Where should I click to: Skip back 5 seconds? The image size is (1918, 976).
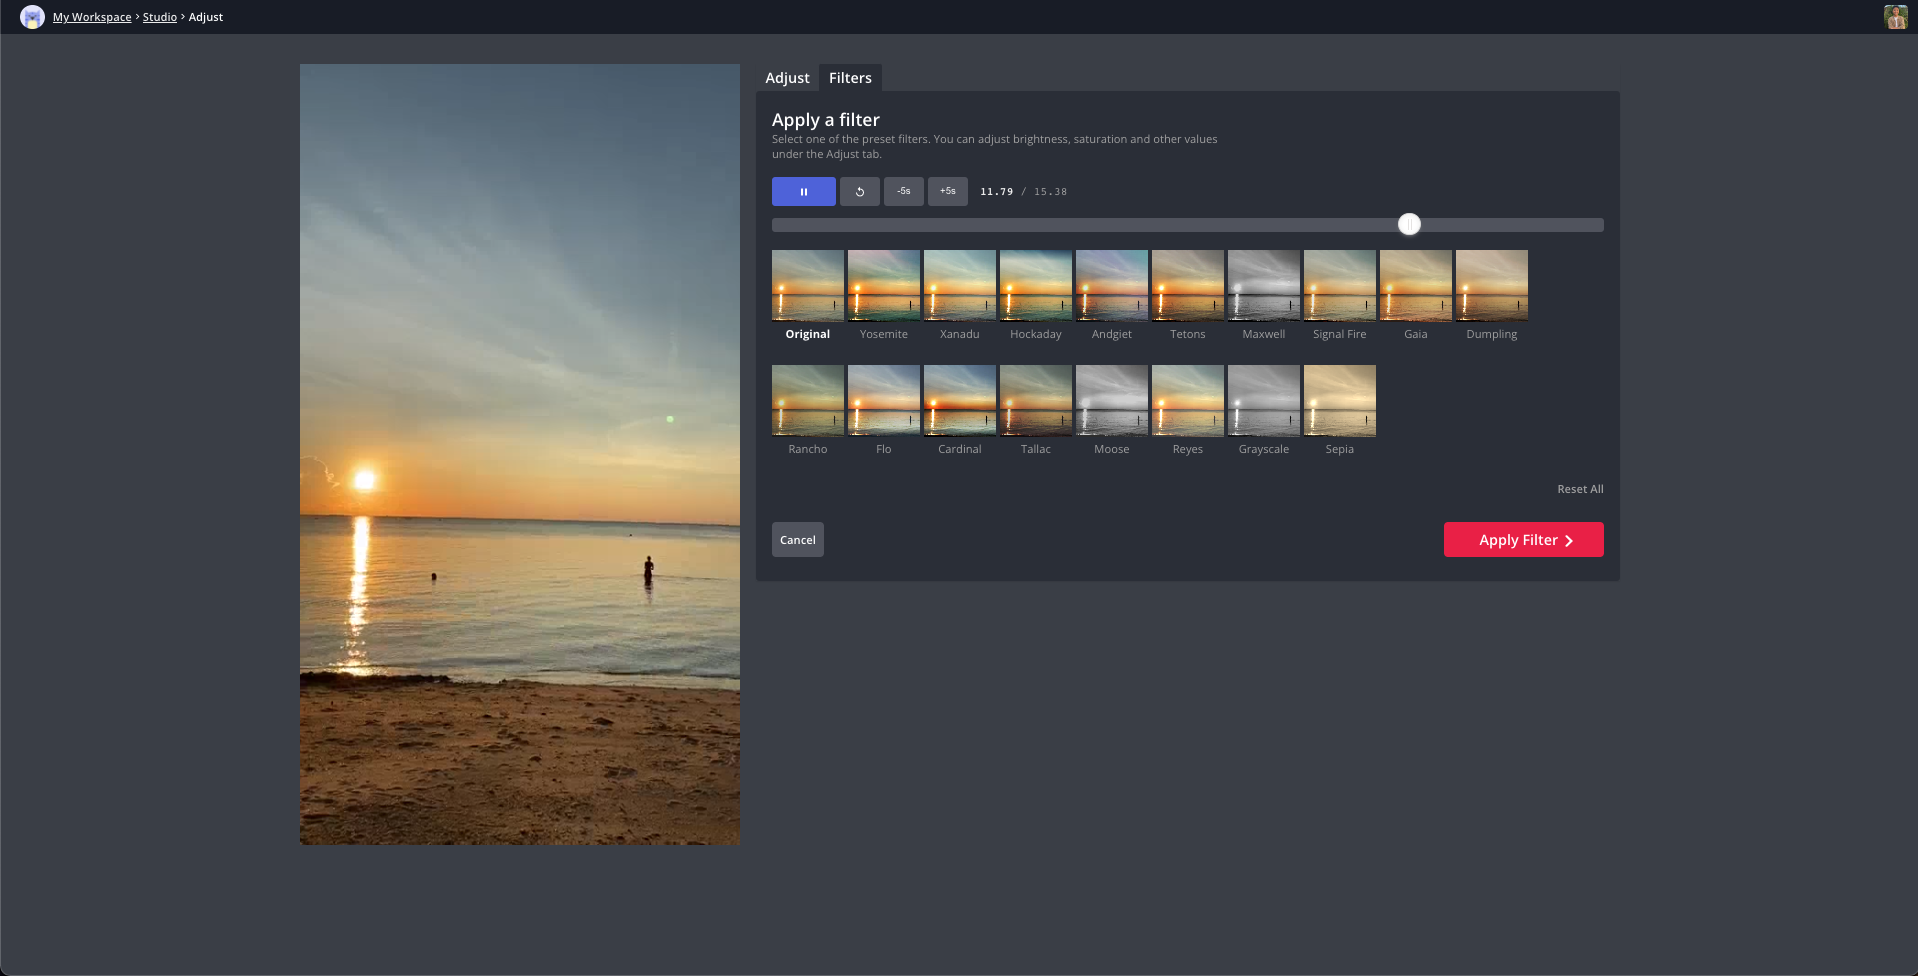coord(903,191)
